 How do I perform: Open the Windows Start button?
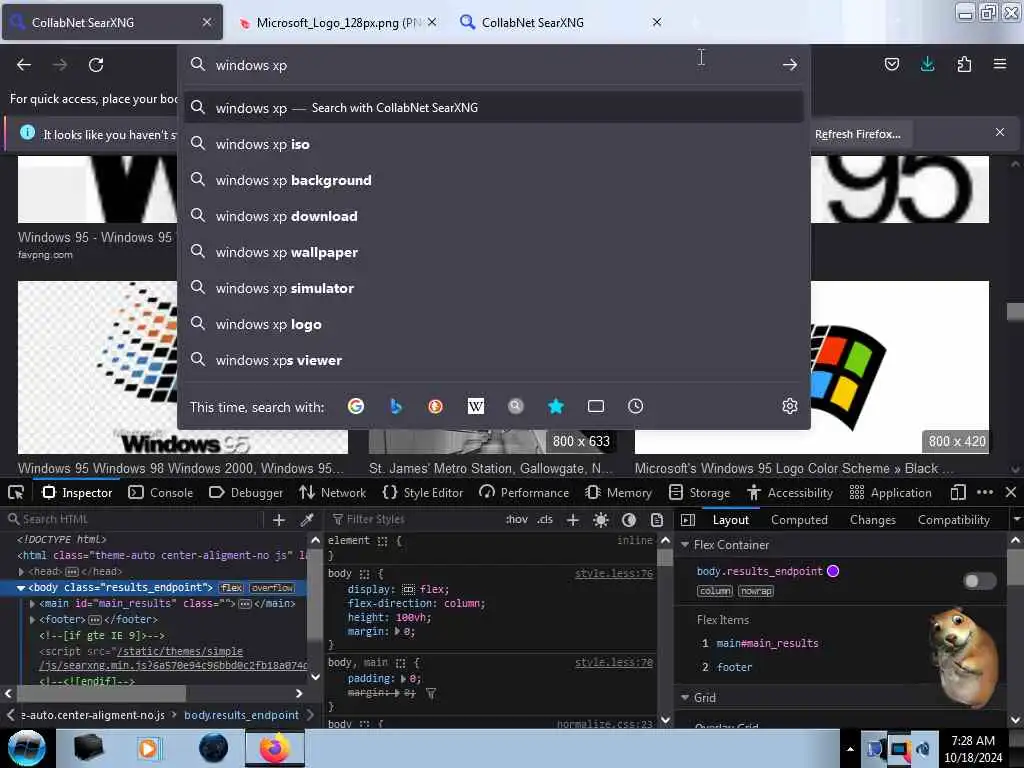click(x=27, y=748)
